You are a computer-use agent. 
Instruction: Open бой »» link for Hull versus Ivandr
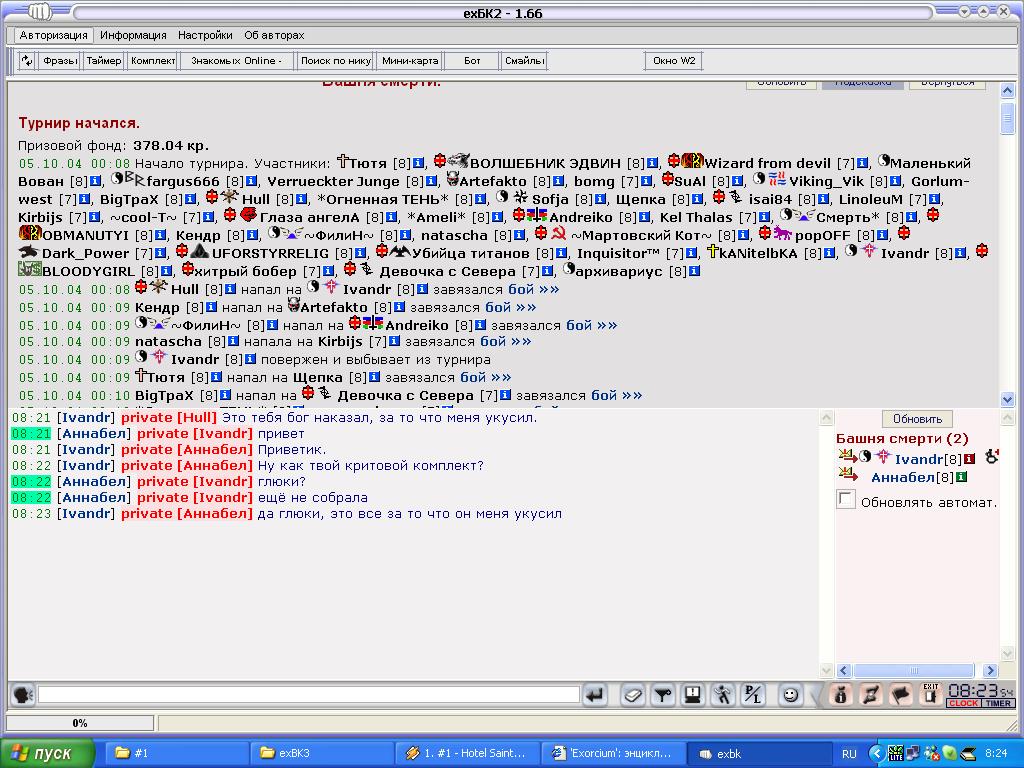click(534, 289)
